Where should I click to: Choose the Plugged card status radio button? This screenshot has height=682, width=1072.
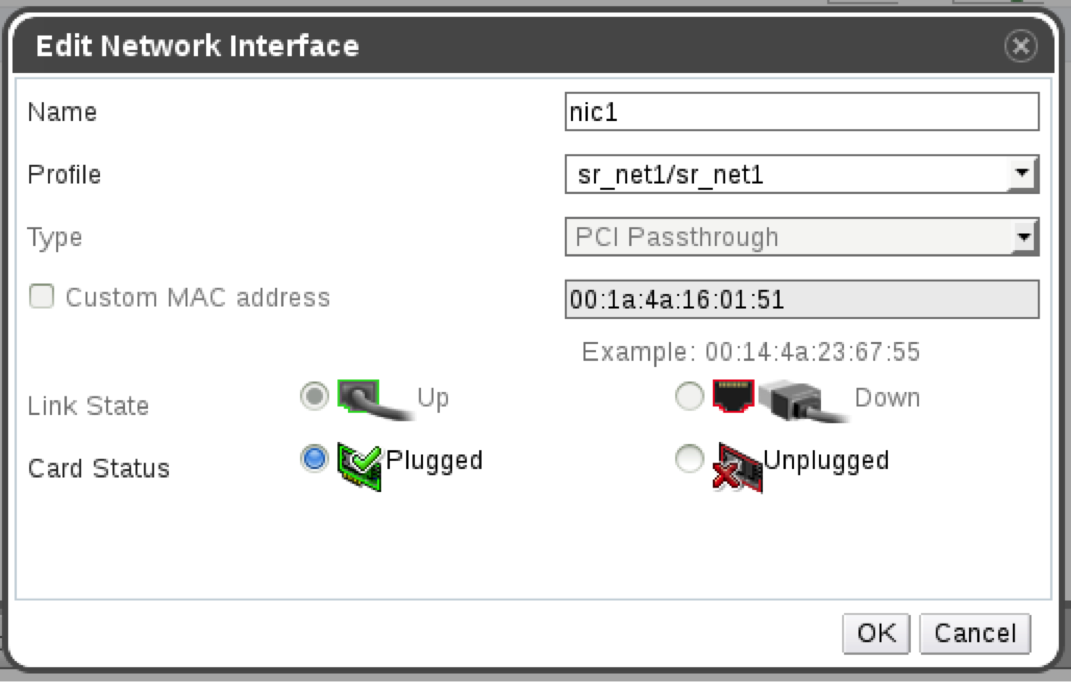click(x=315, y=459)
